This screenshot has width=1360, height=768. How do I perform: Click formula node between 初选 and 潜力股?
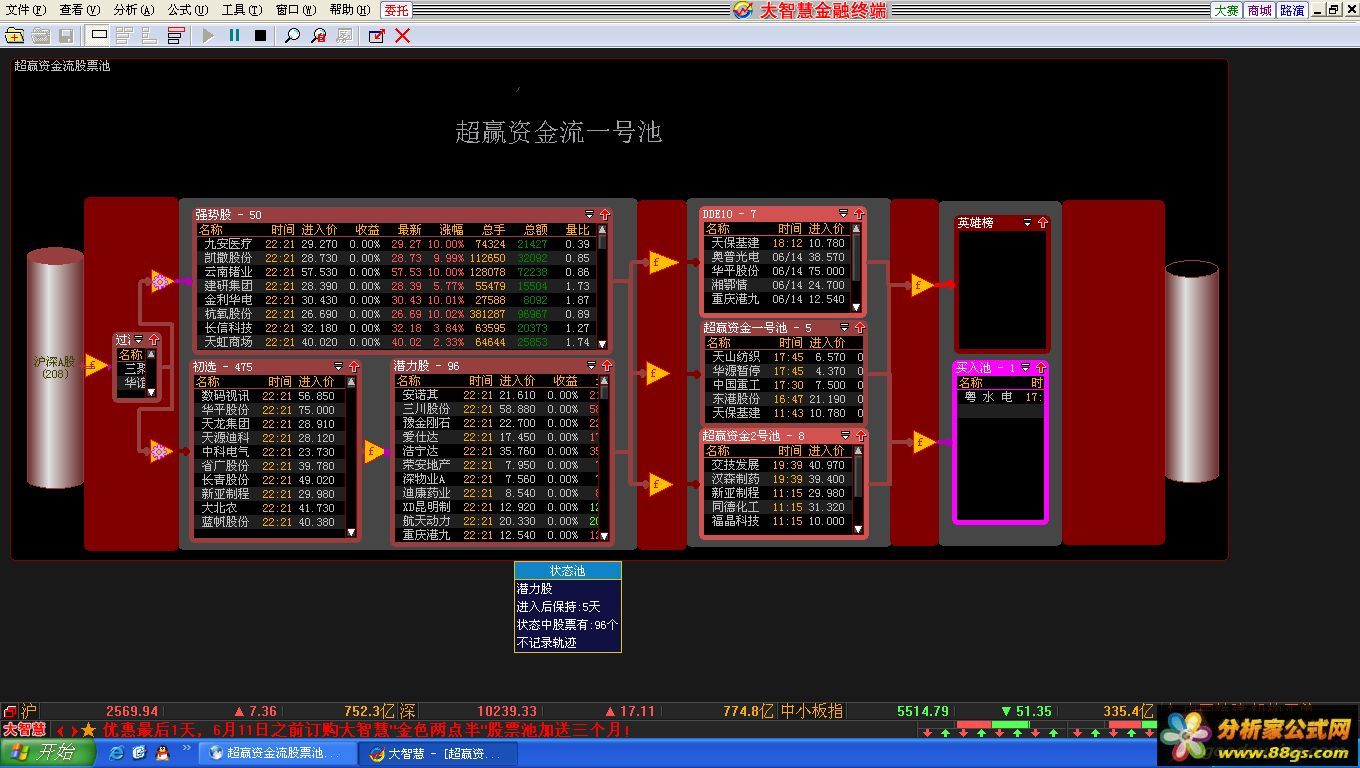pos(374,451)
